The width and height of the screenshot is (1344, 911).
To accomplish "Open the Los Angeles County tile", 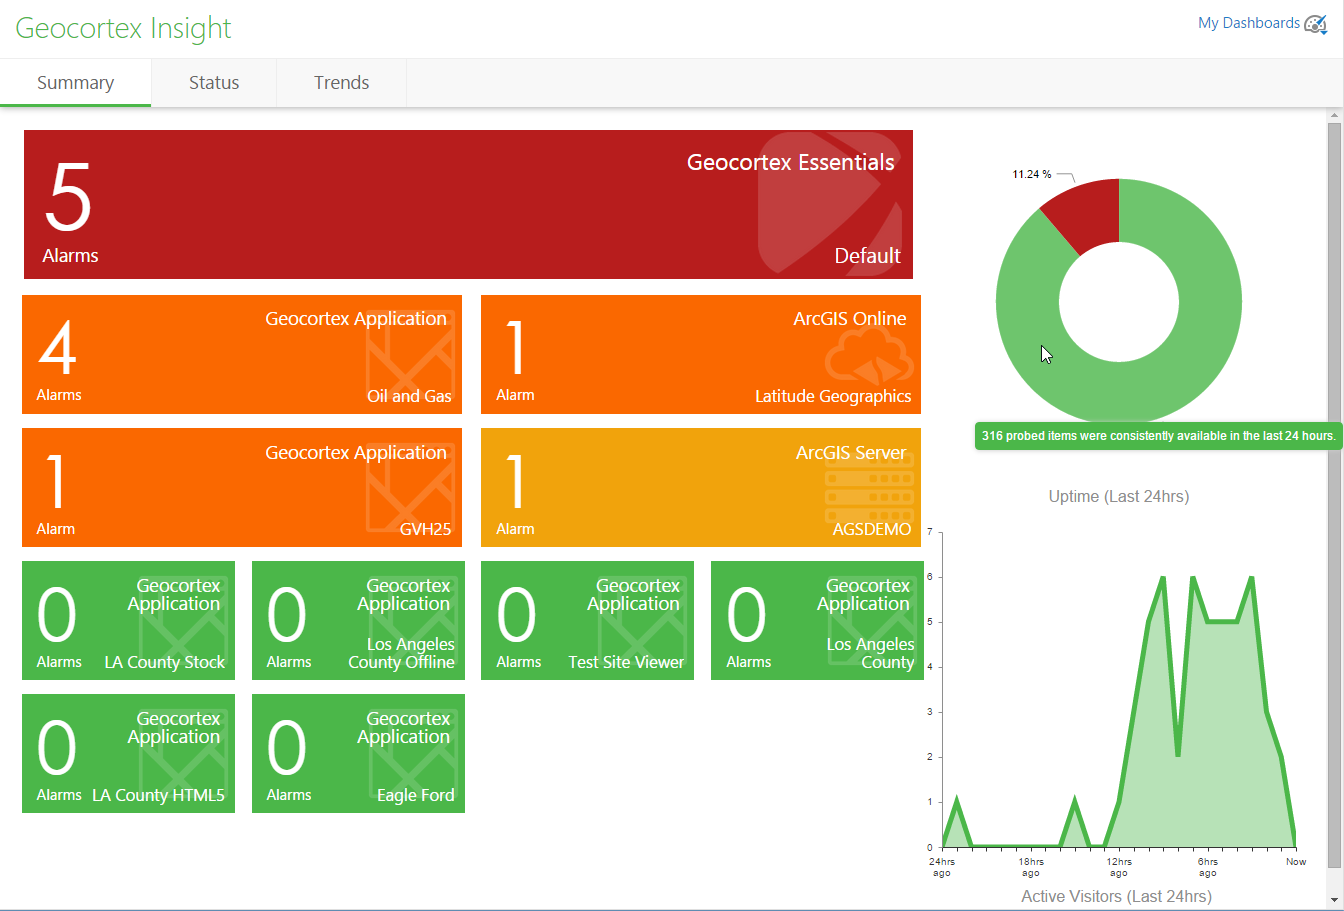I will pyautogui.click(x=817, y=620).
